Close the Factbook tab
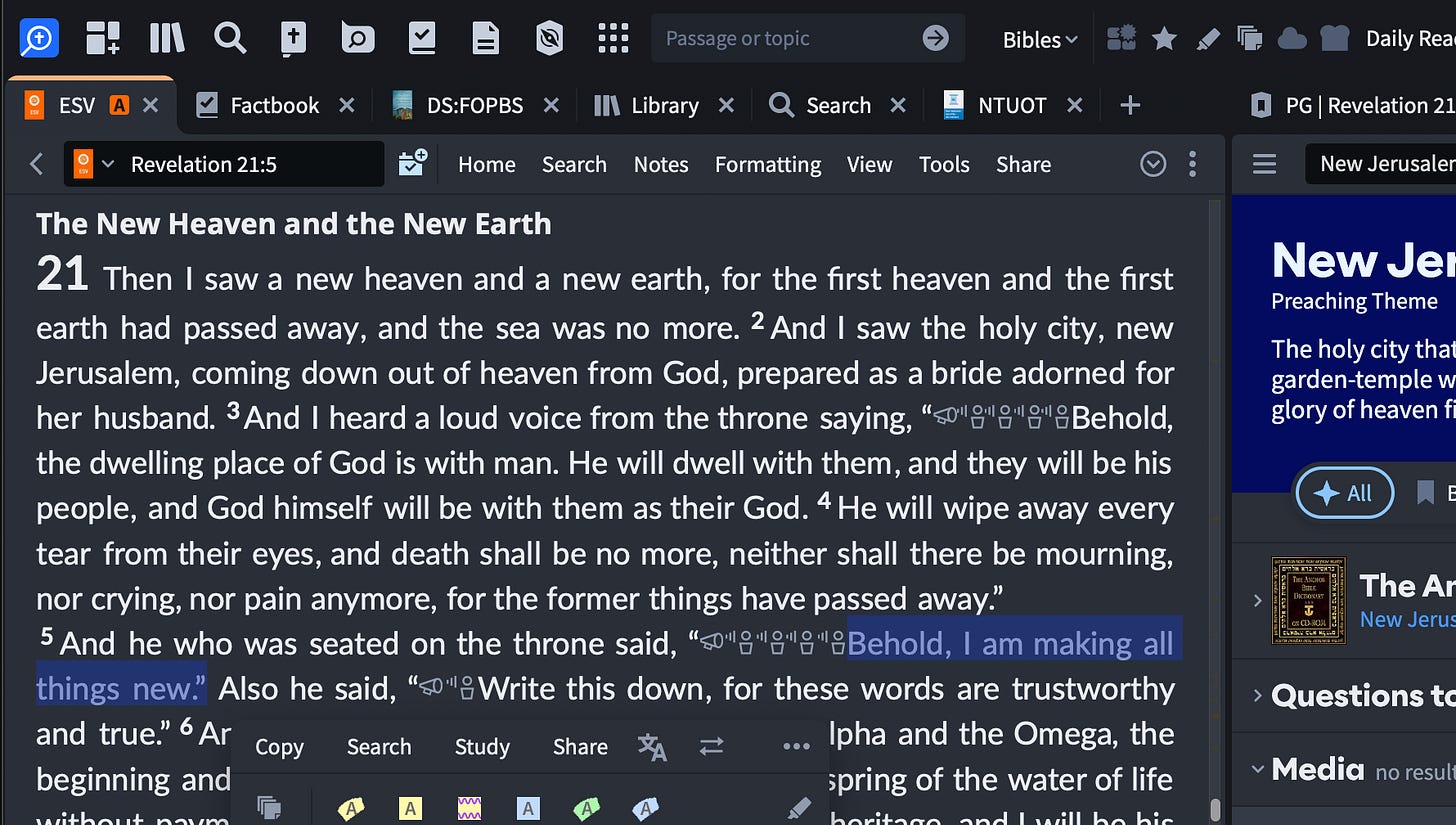 coord(347,105)
